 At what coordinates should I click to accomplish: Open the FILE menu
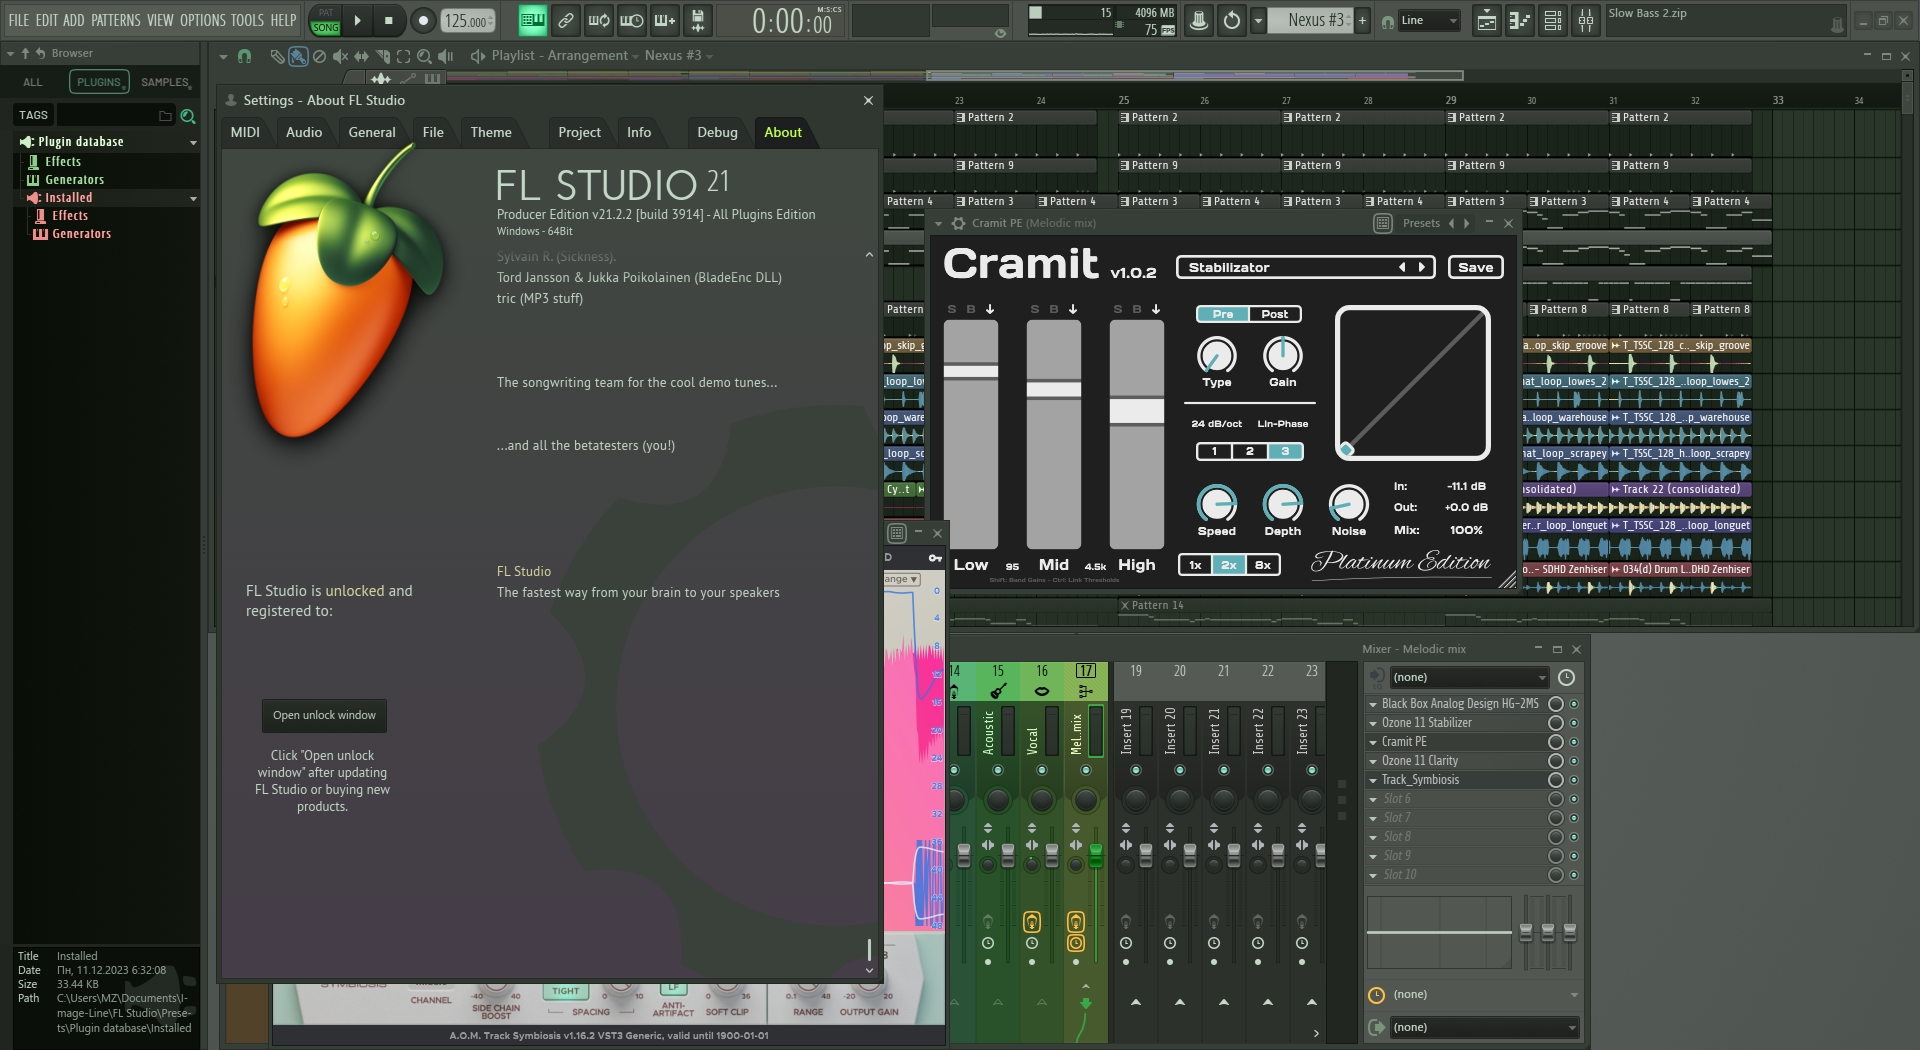tap(19, 20)
